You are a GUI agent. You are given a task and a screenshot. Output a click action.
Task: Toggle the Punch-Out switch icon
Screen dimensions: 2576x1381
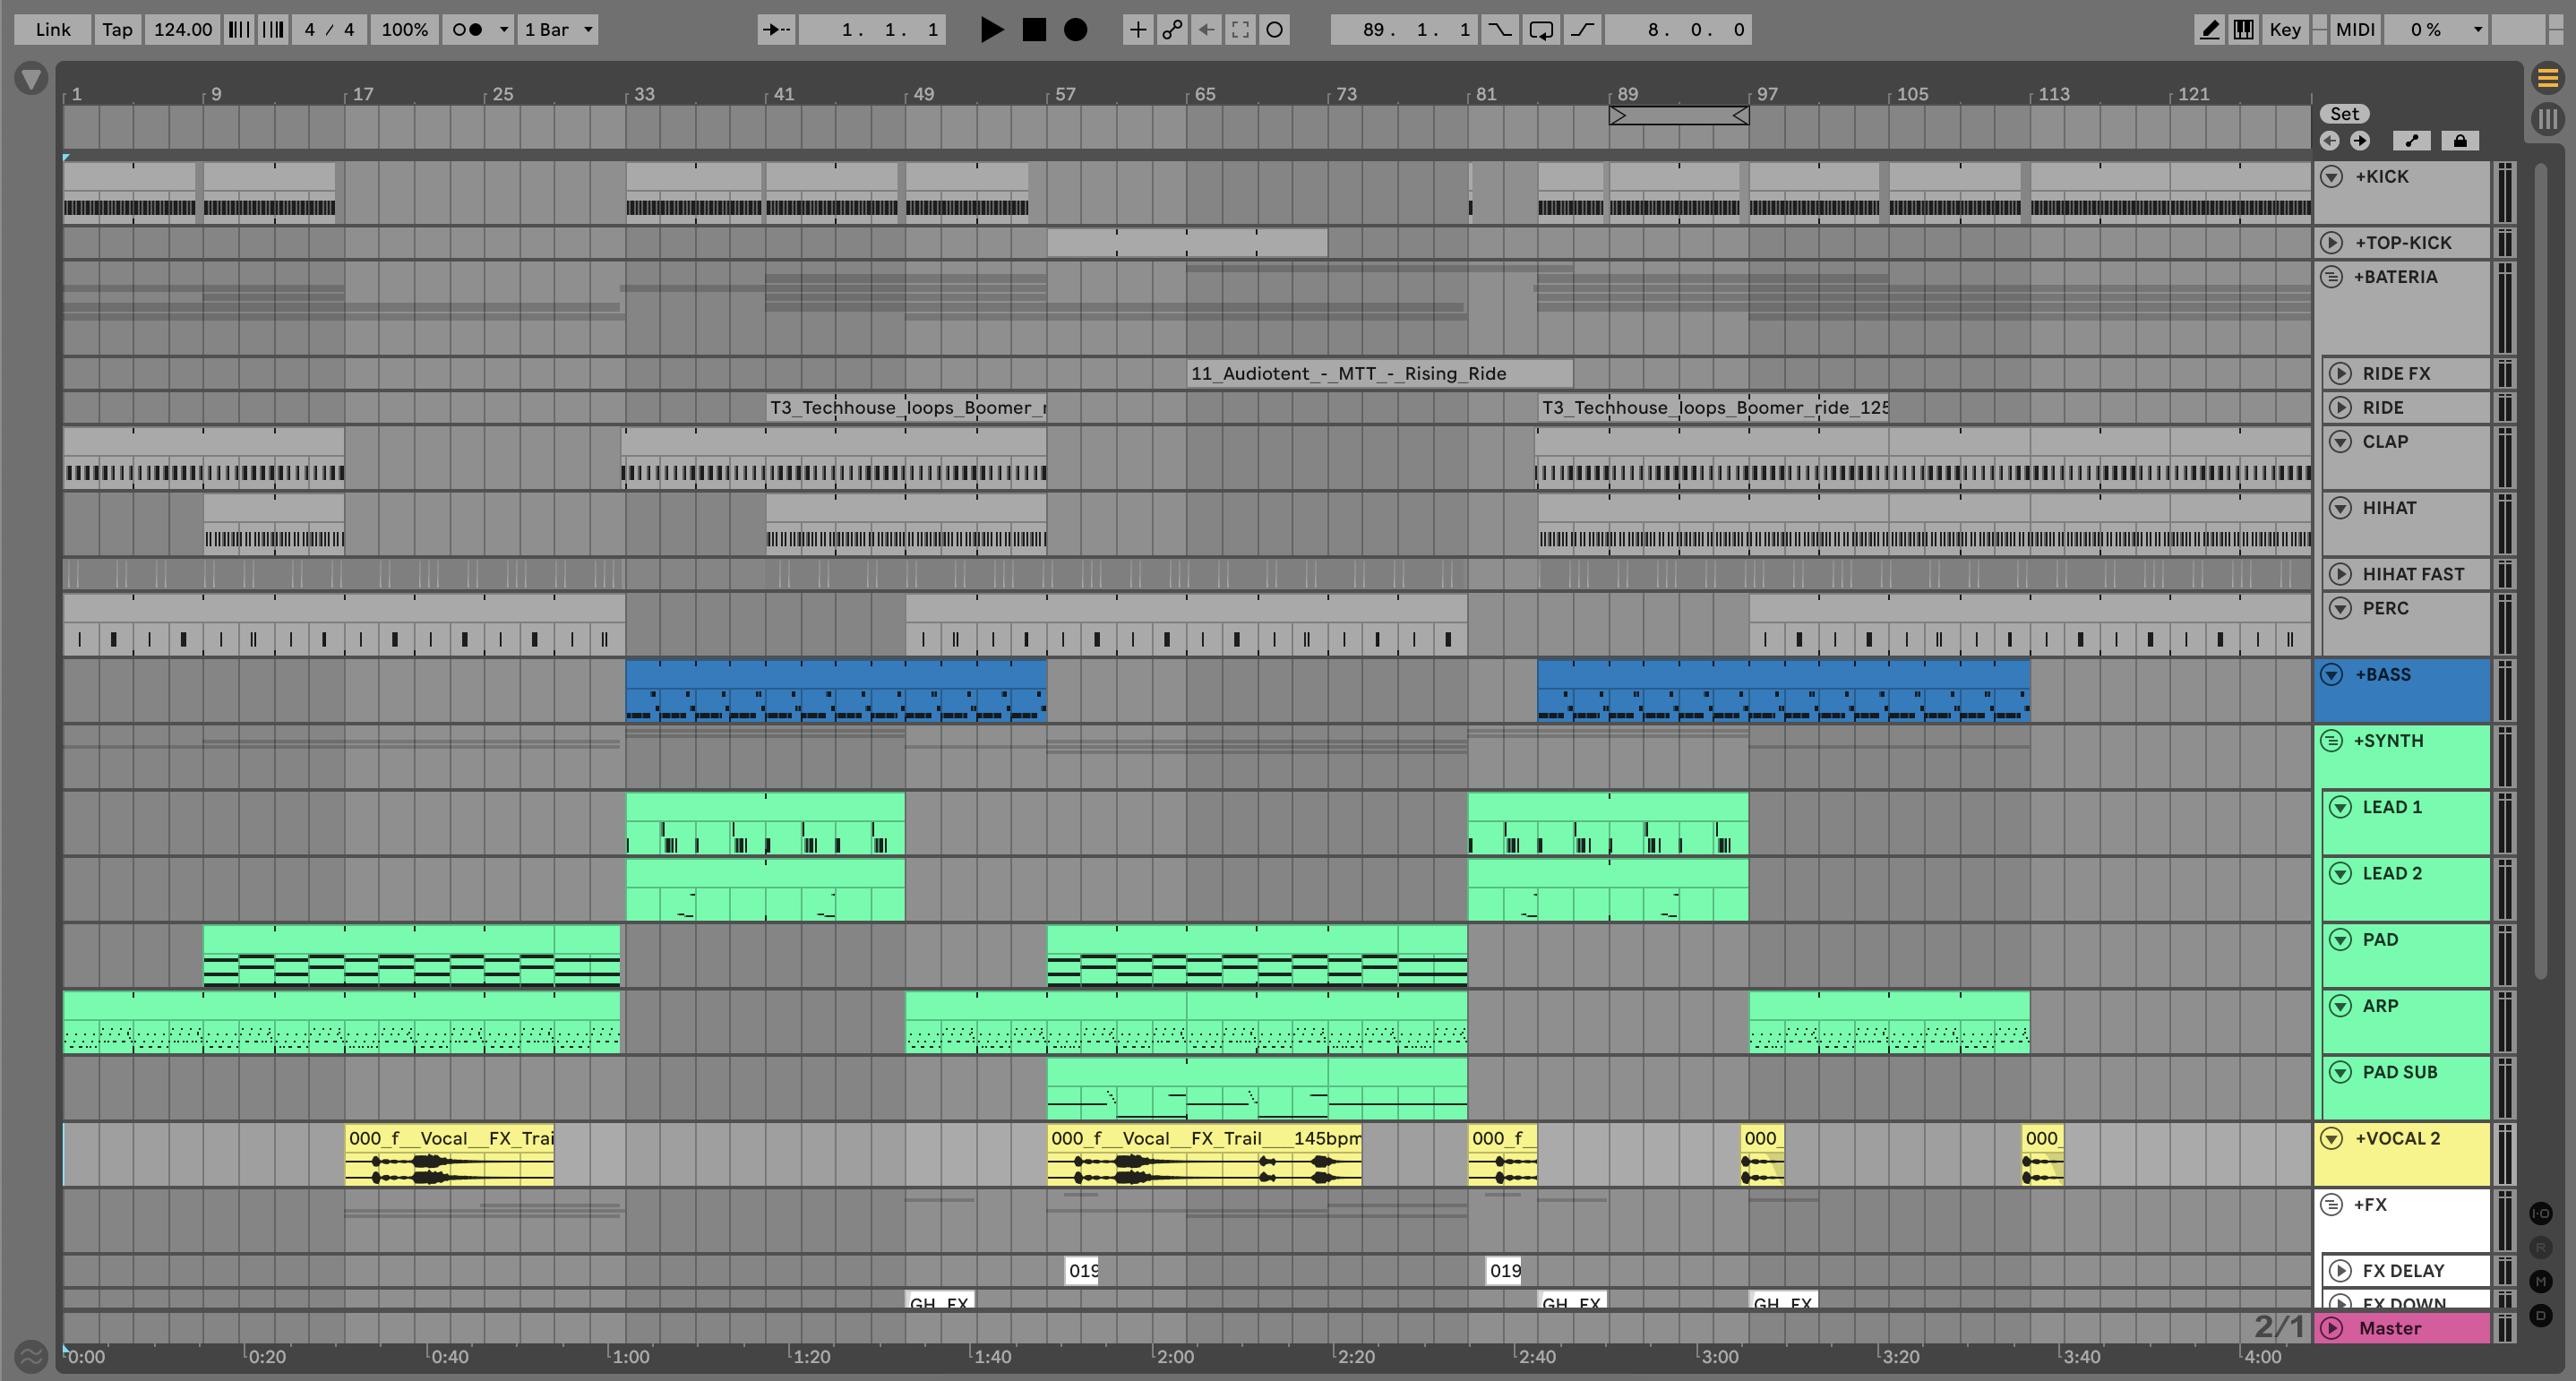pos(1582,30)
